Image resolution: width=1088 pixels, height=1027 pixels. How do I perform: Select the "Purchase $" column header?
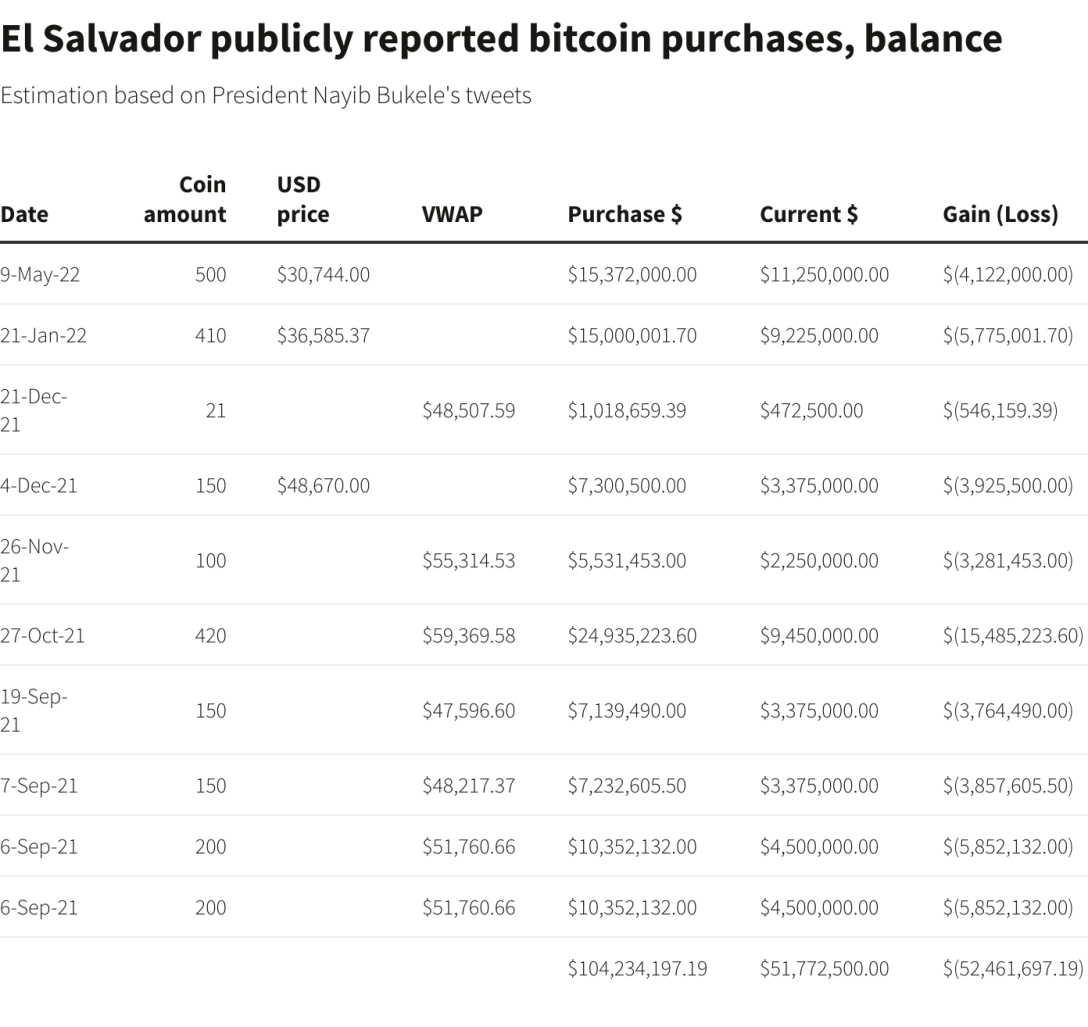pyautogui.click(x=625, y=214)
